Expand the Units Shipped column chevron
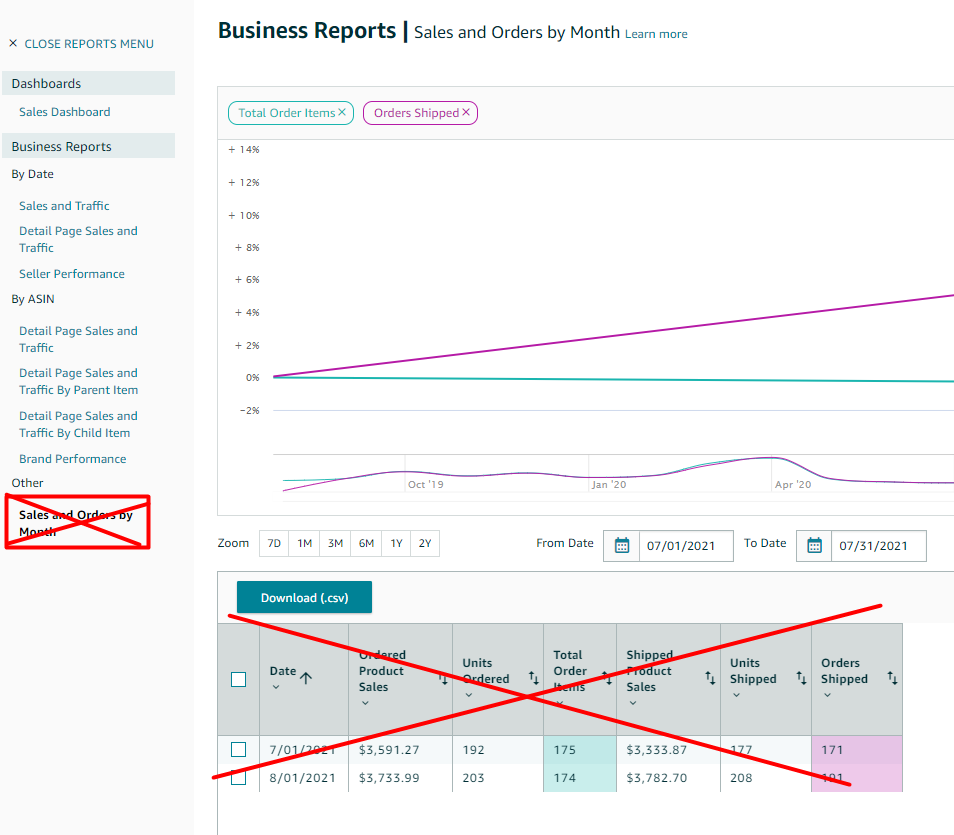Image resolution: width=954 pixels, height=835 pixels. [736, 695]
